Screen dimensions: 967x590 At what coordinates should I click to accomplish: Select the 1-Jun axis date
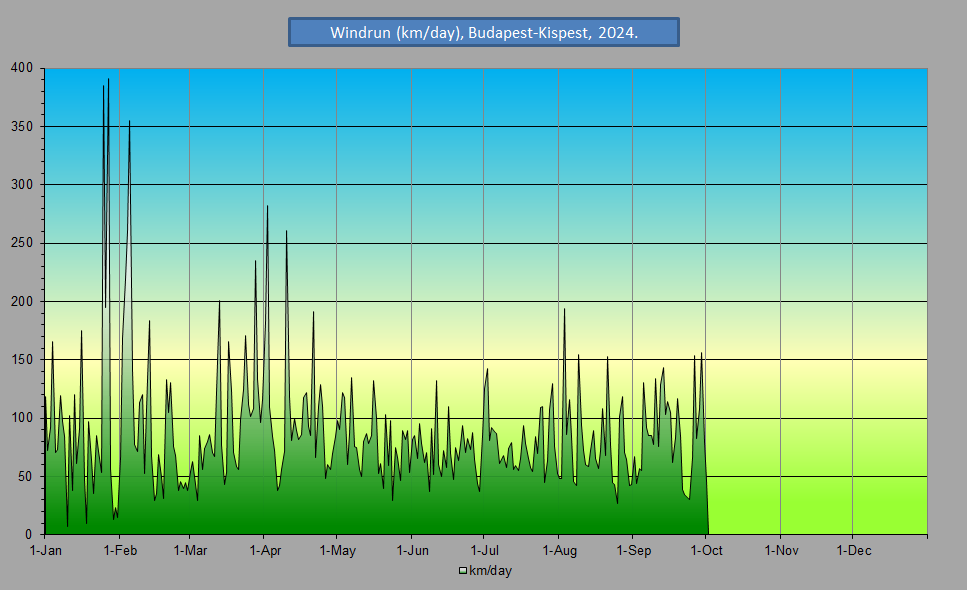(x=412, y=551)
